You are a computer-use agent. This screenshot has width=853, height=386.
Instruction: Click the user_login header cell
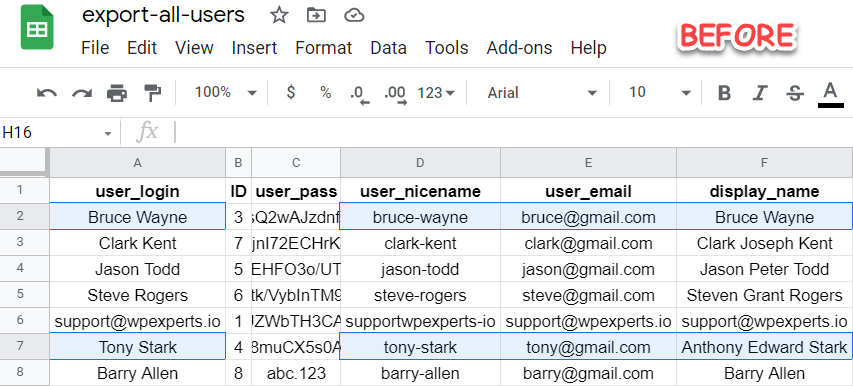[138, 191]
